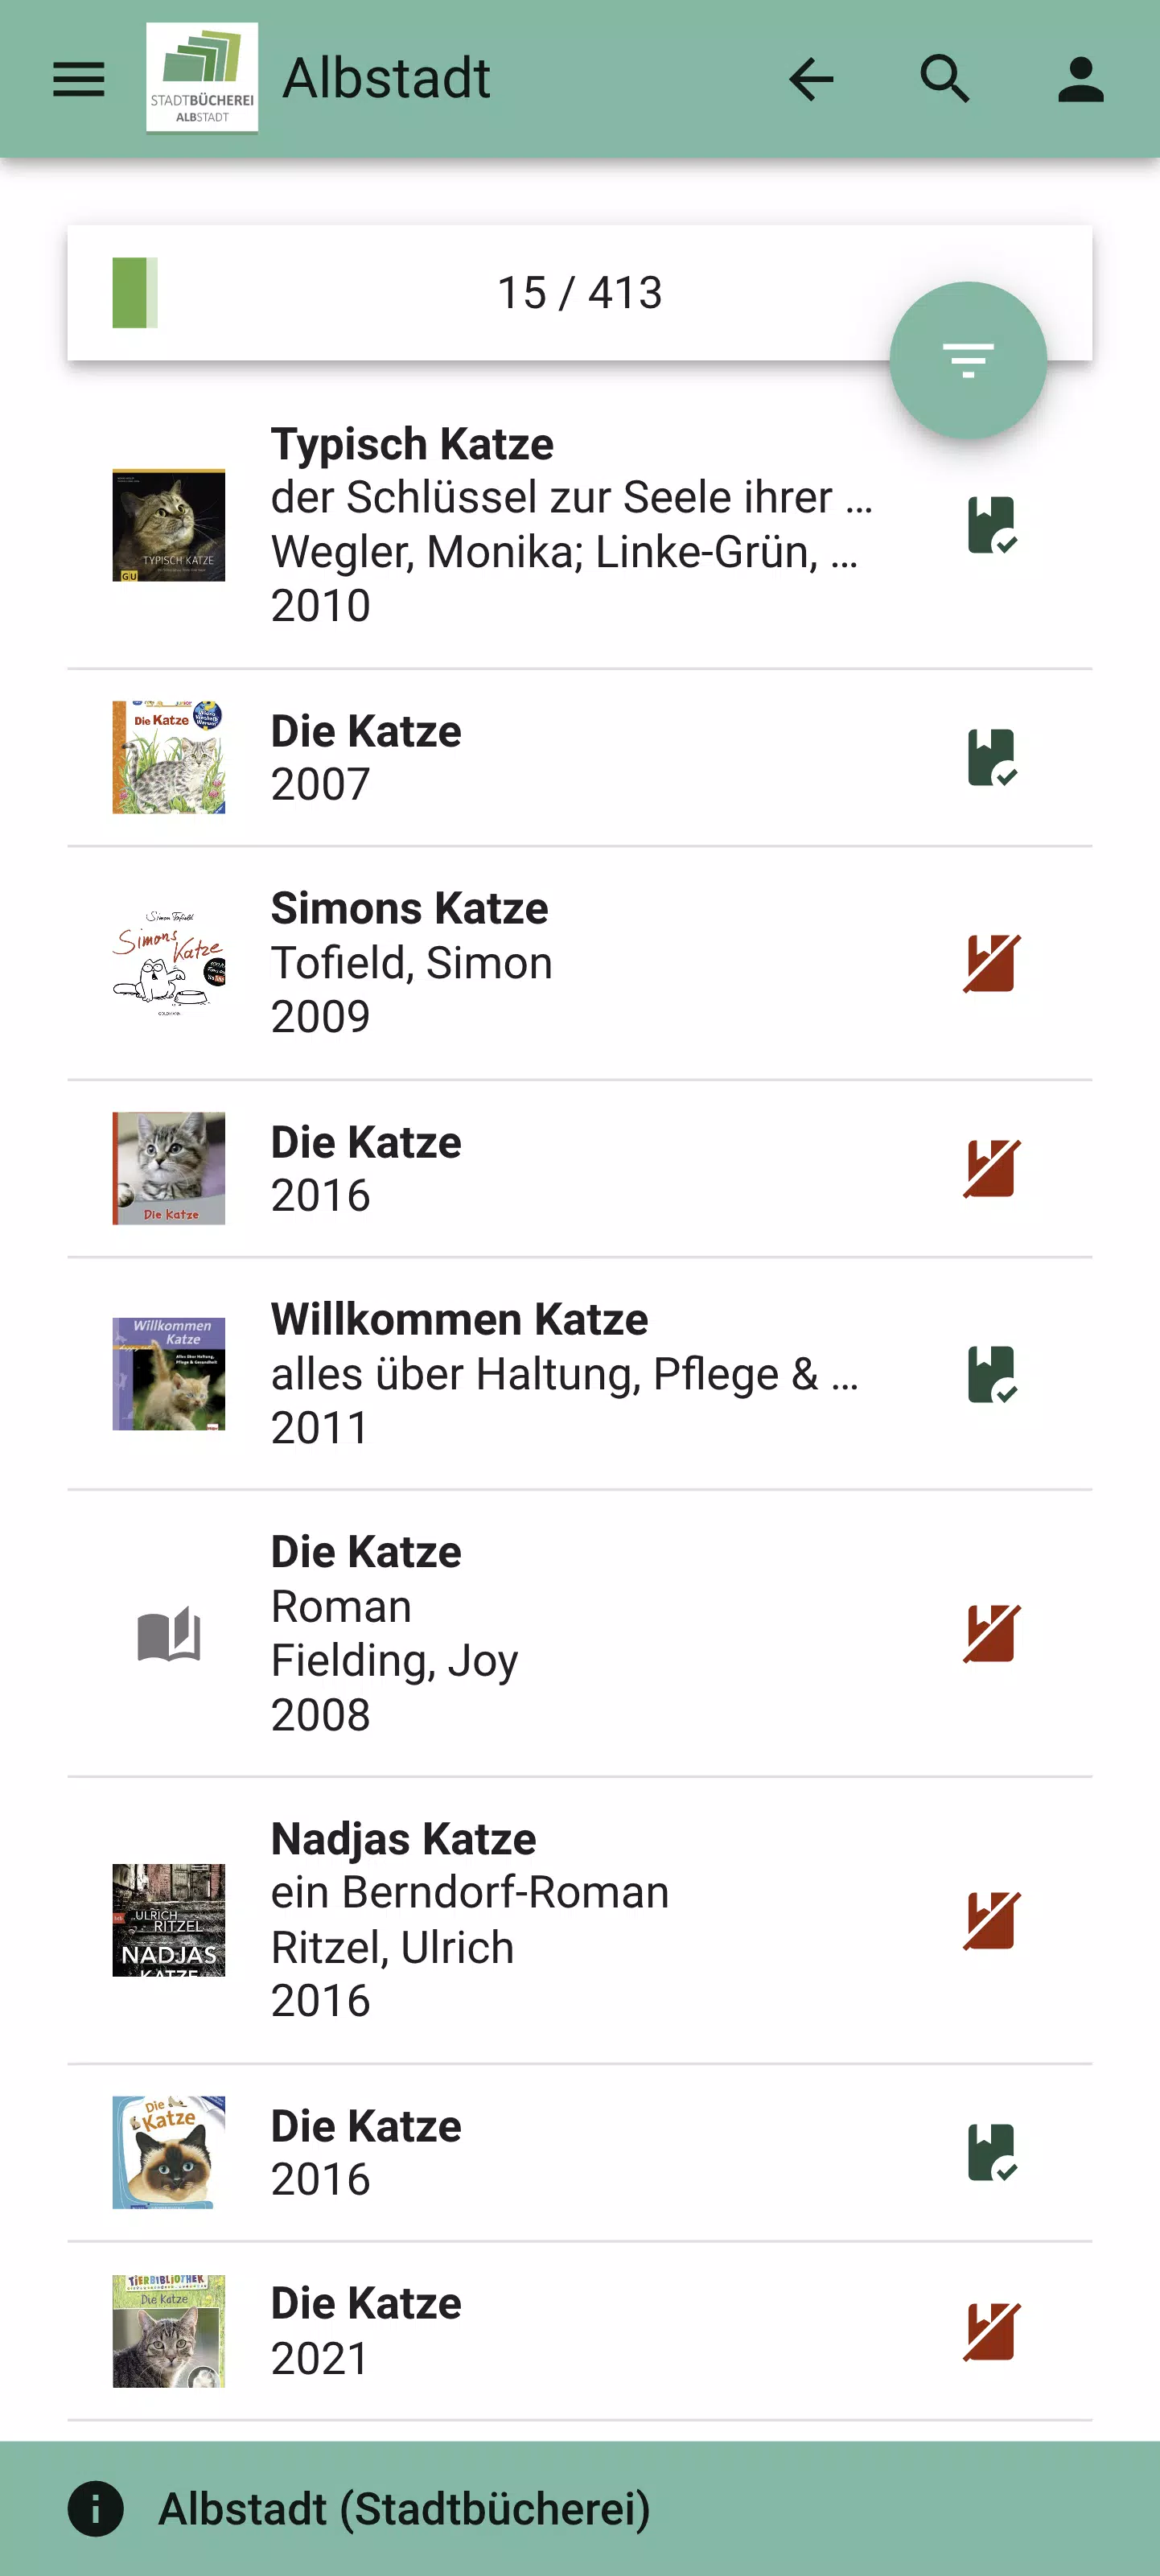Tap availability icon for Typisch Katze
This screenshot has width=1160, height=2576.
click(x=991, y=525)
